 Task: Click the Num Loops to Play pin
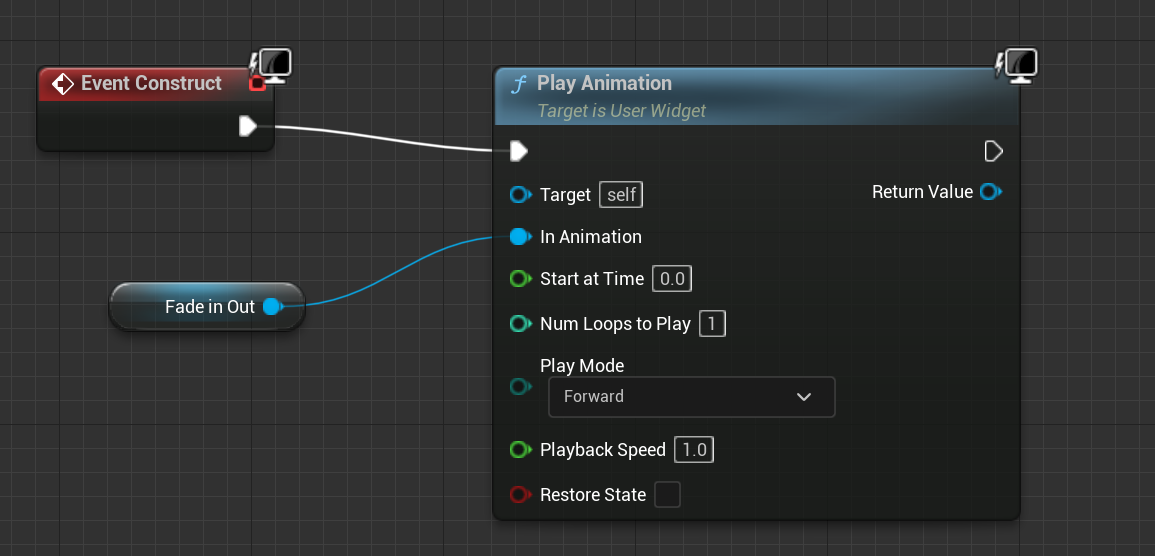520,324
